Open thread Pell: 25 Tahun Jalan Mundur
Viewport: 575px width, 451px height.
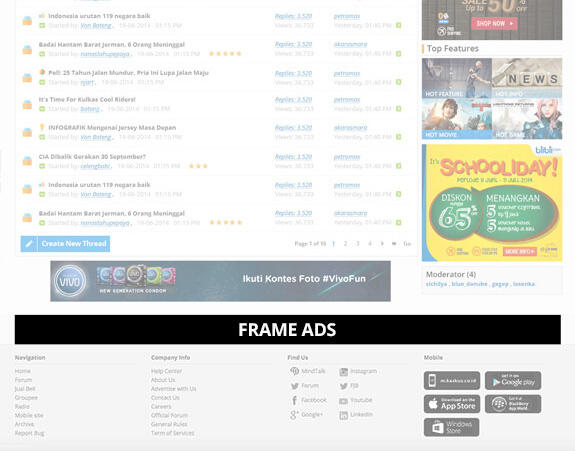(x=128, y=73)
